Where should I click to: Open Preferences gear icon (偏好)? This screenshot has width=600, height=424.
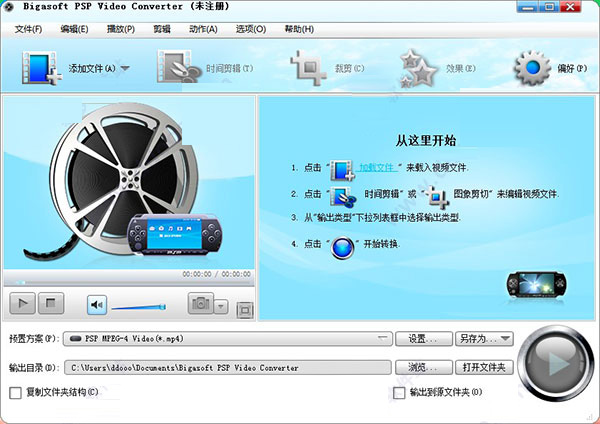pos(532,68)
